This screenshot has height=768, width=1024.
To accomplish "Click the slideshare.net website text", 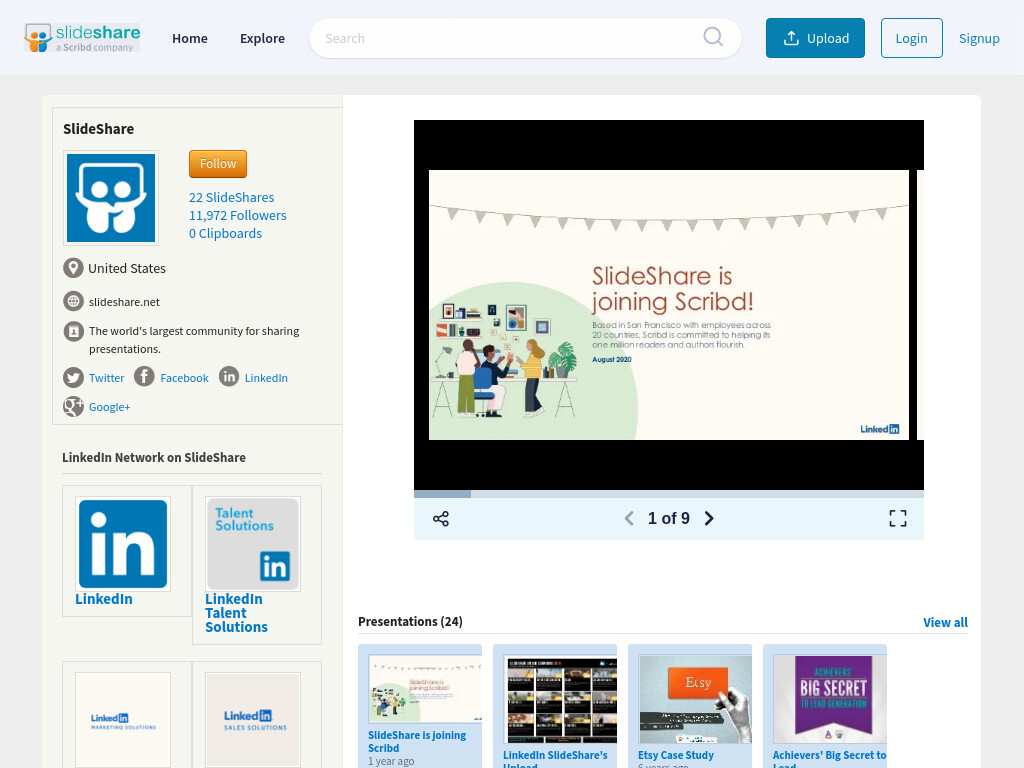I will 124,302.
